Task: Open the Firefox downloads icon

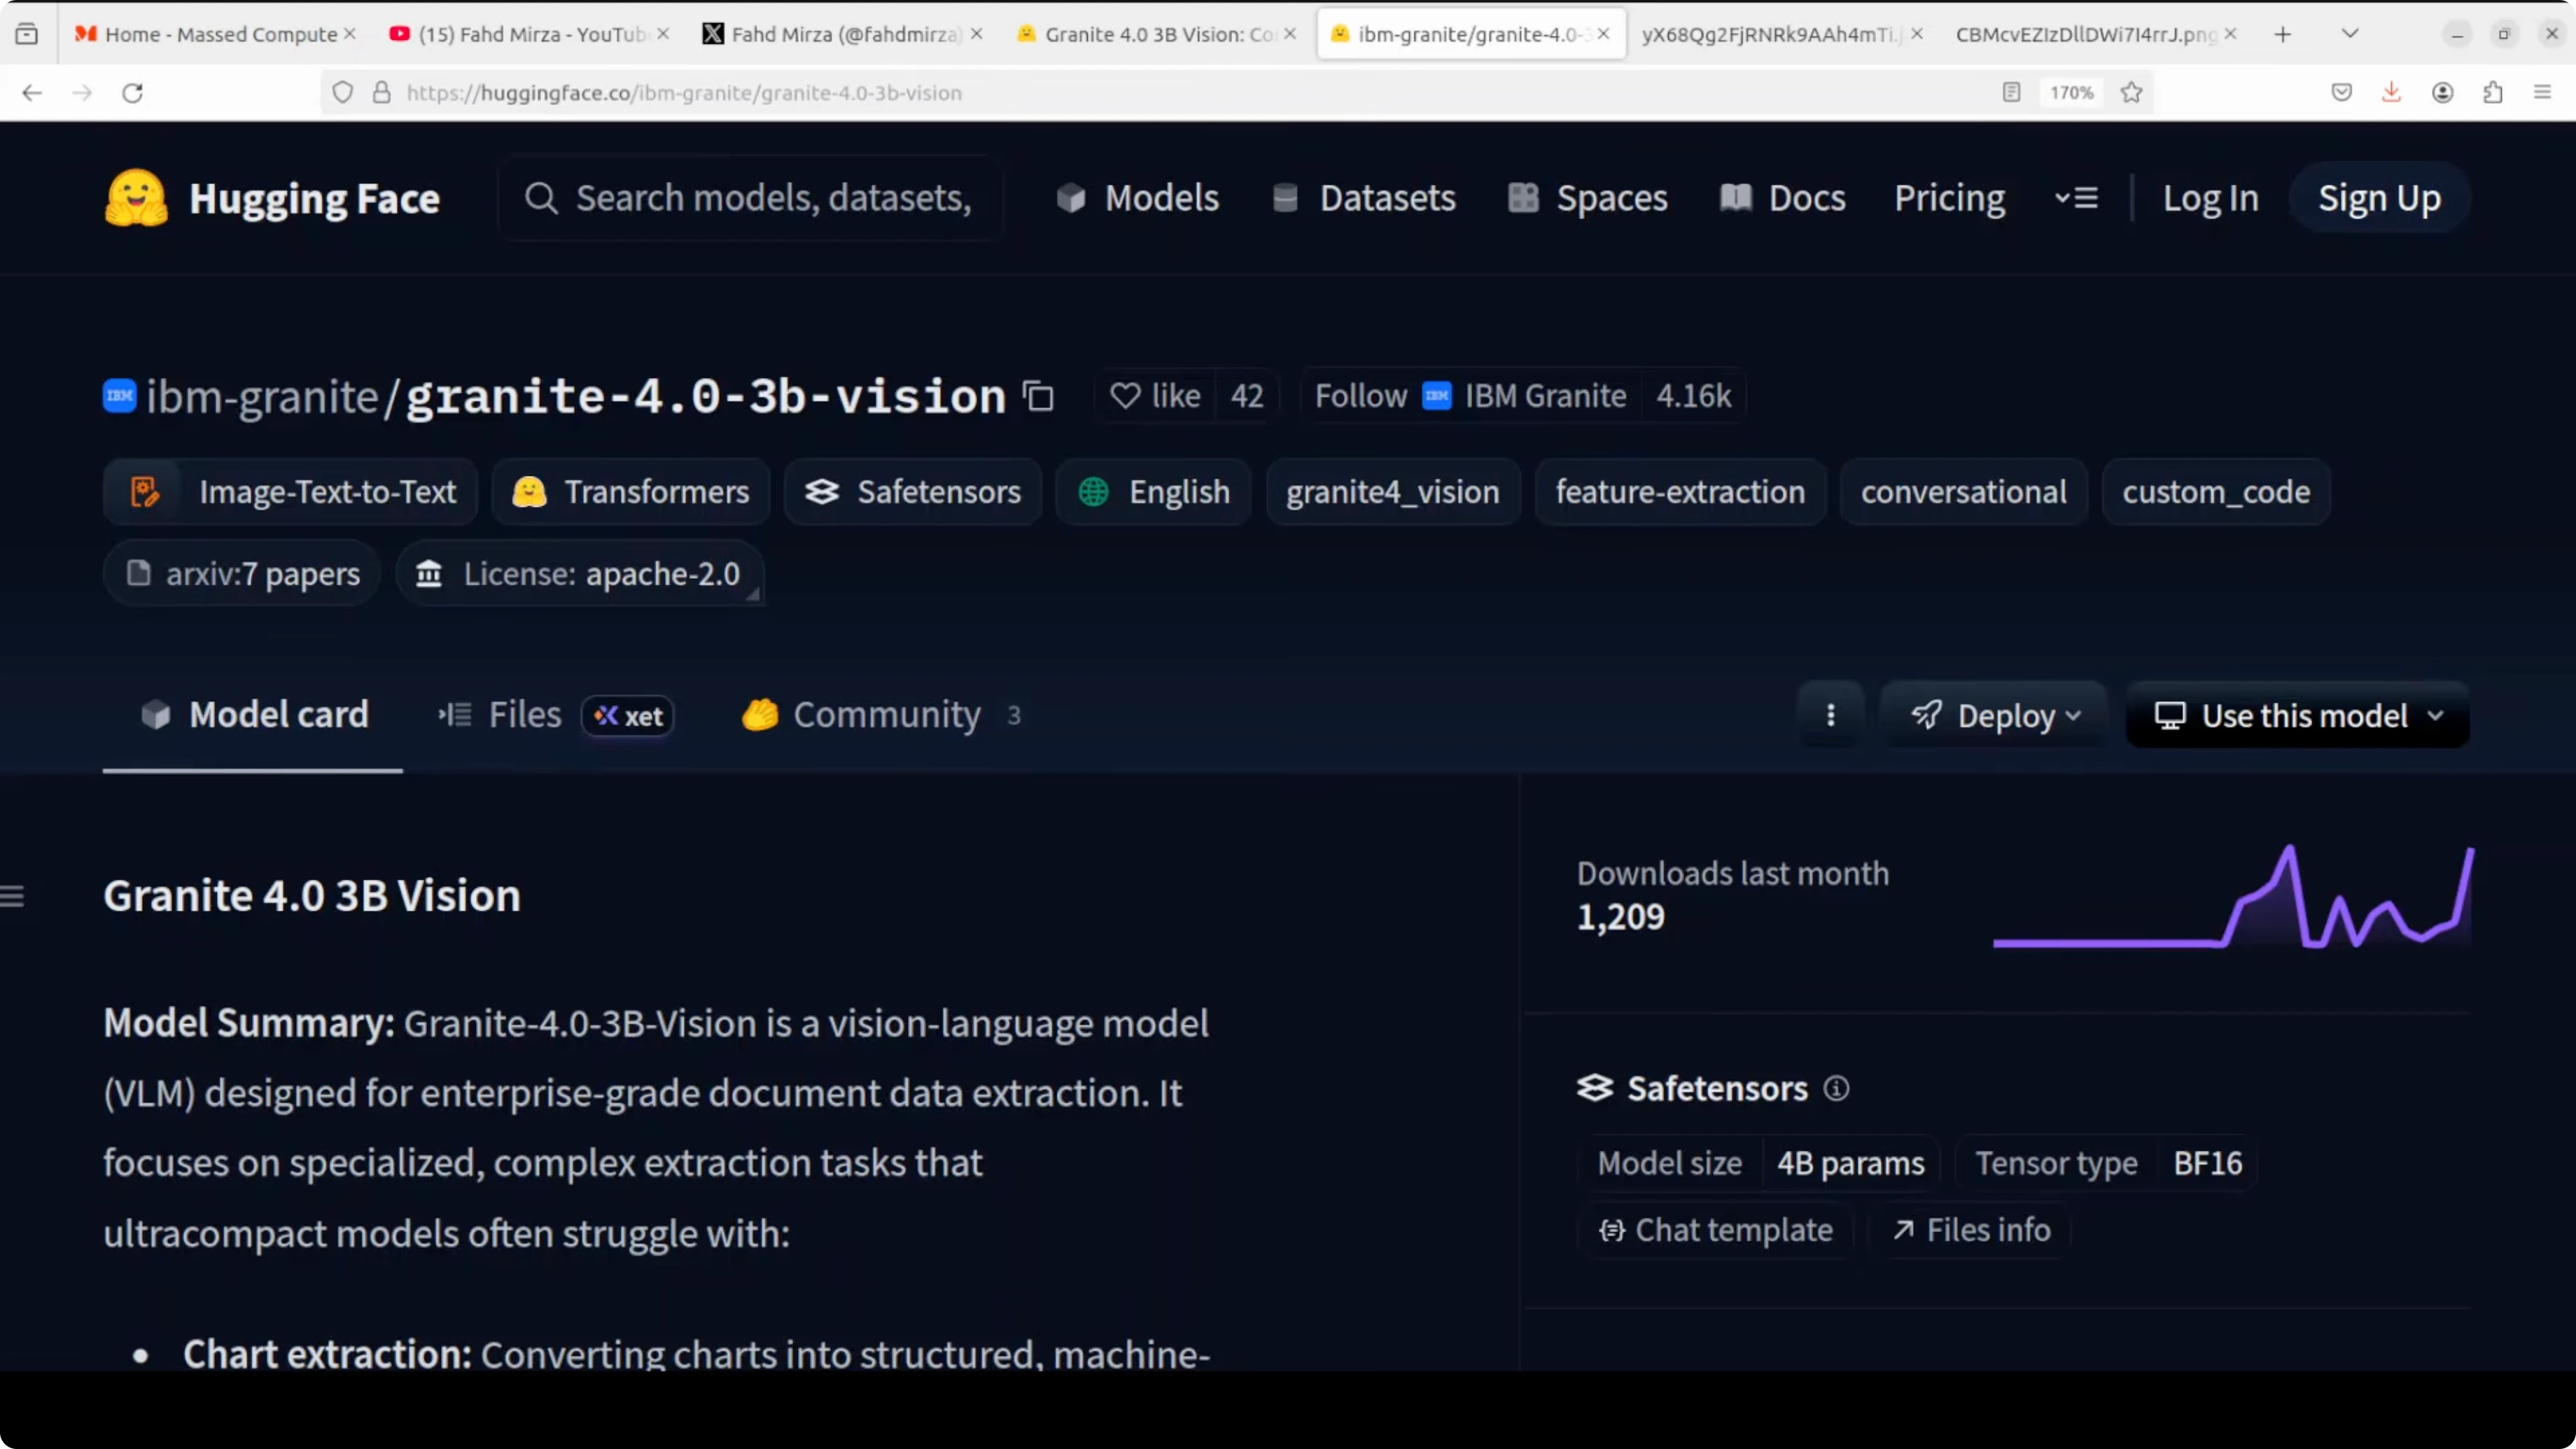Action: 2391,93
